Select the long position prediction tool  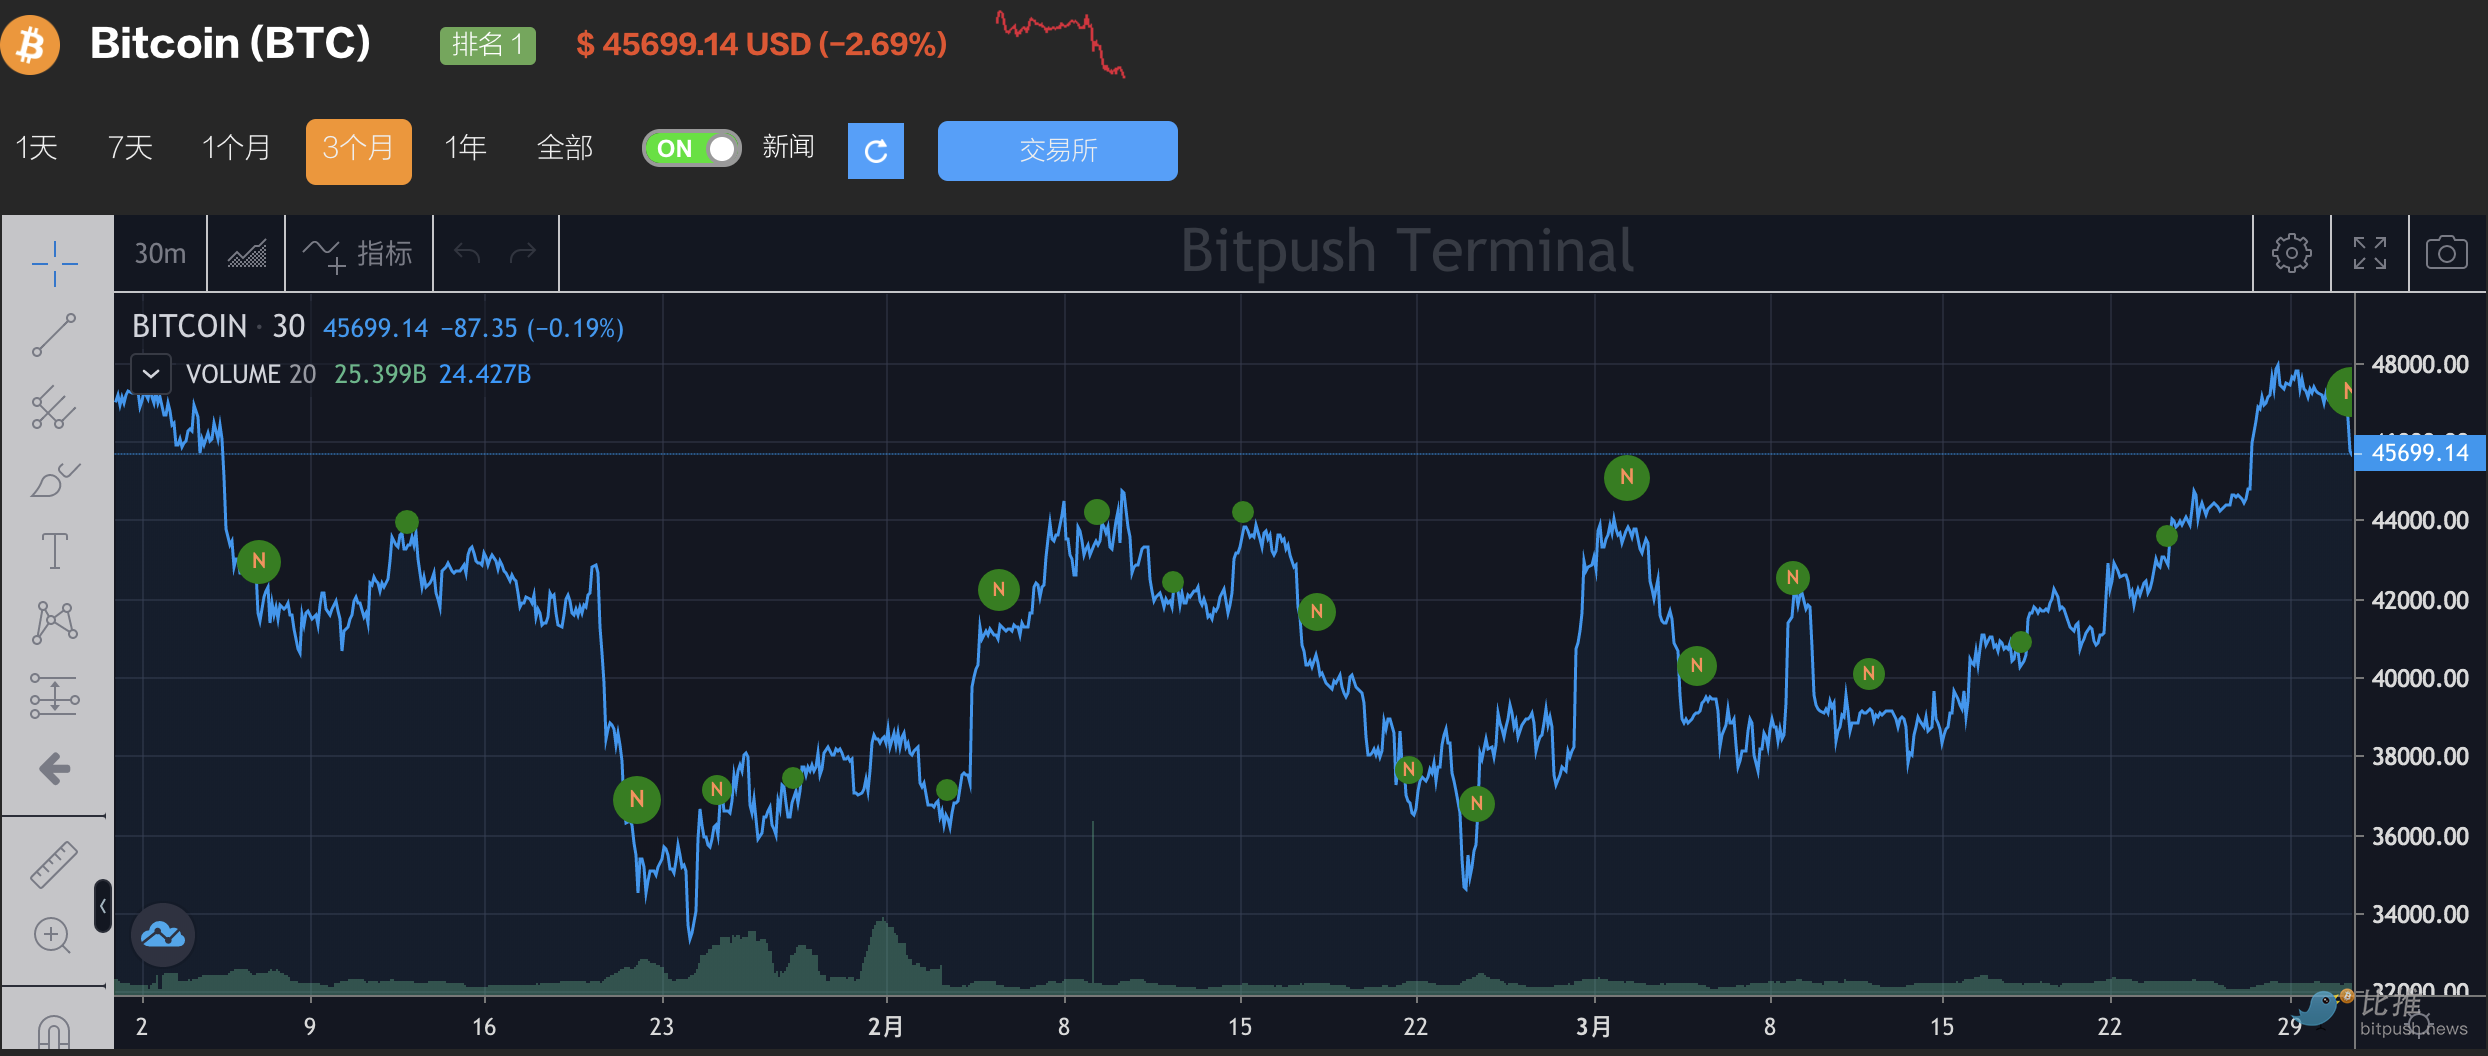(54, 696)
